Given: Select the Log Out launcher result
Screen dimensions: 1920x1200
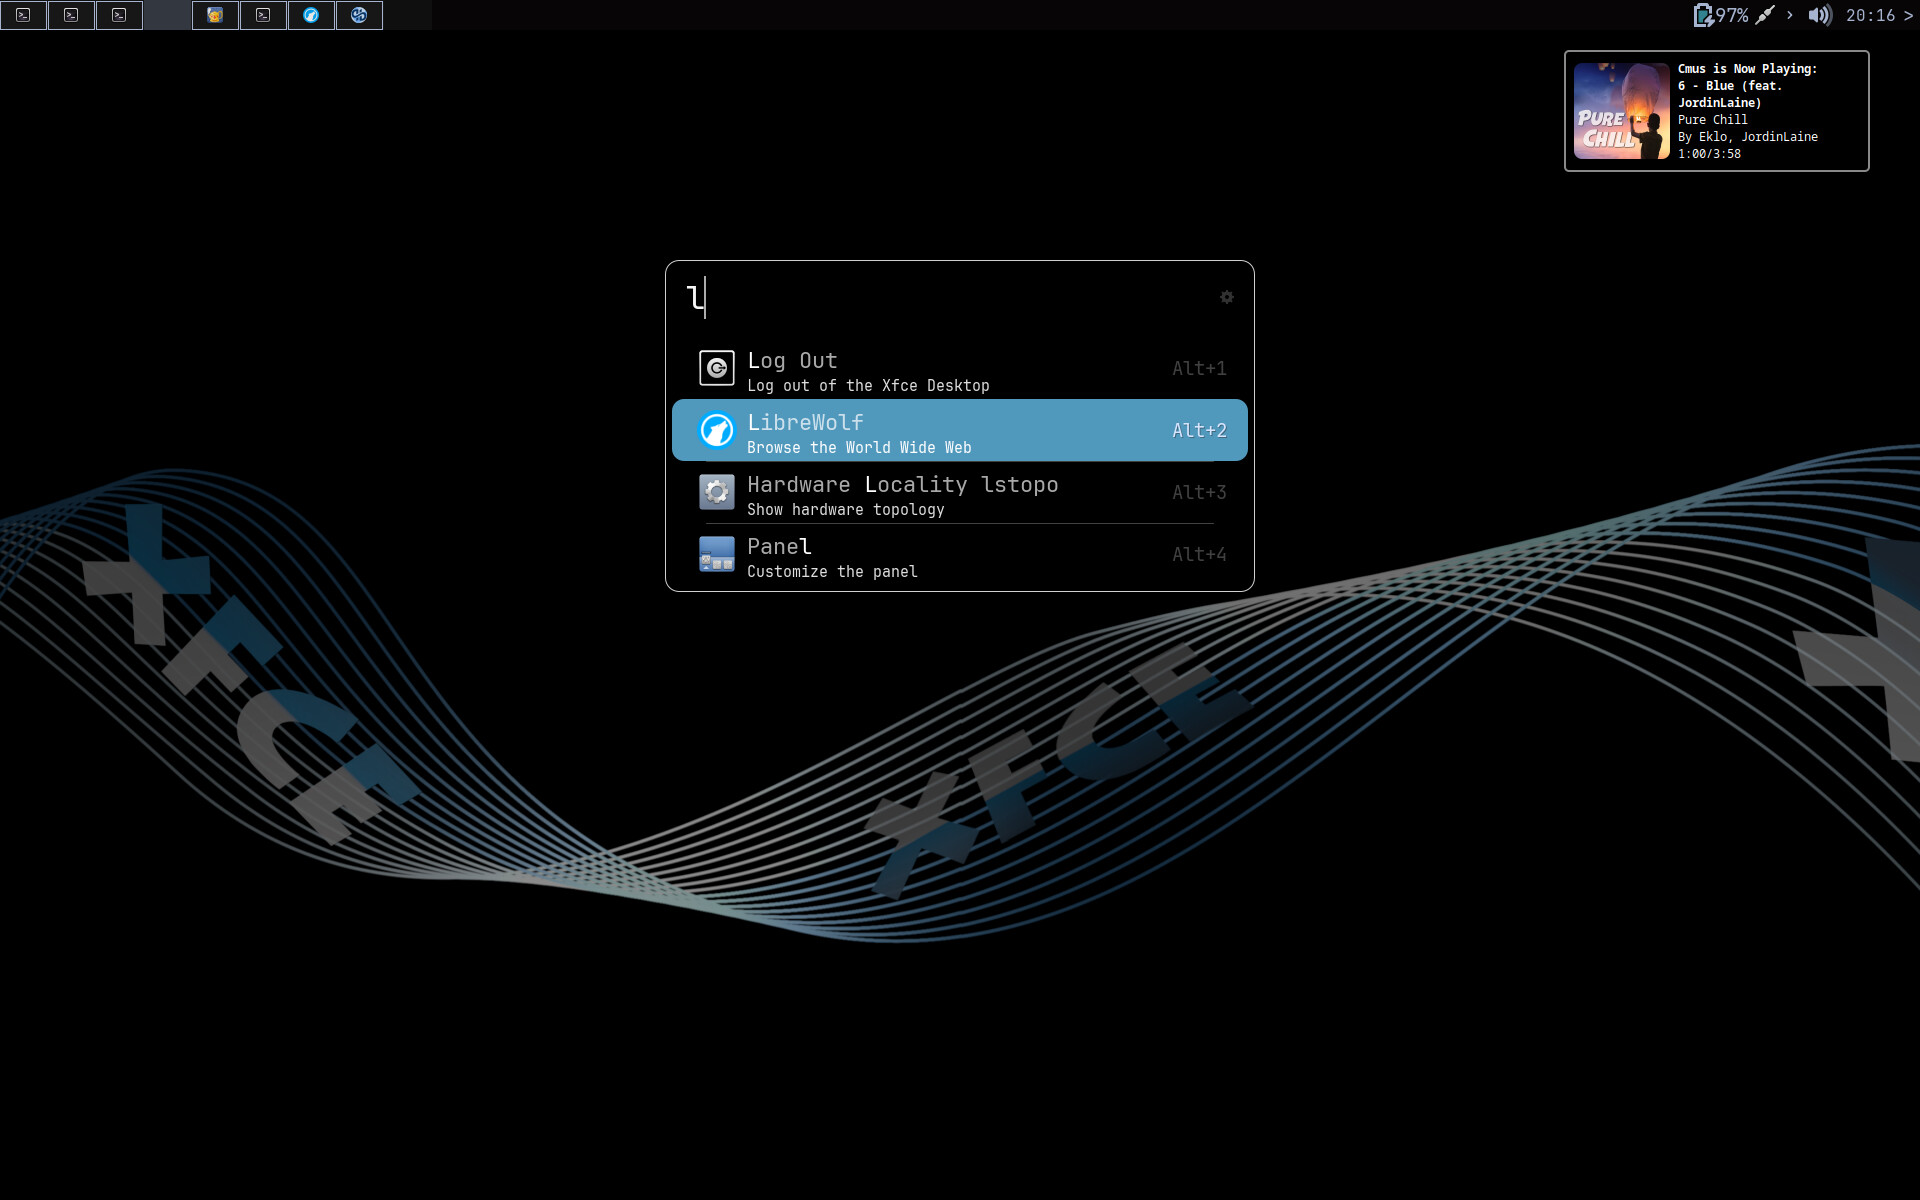Looking at the screenshot, I should point(960,369).
